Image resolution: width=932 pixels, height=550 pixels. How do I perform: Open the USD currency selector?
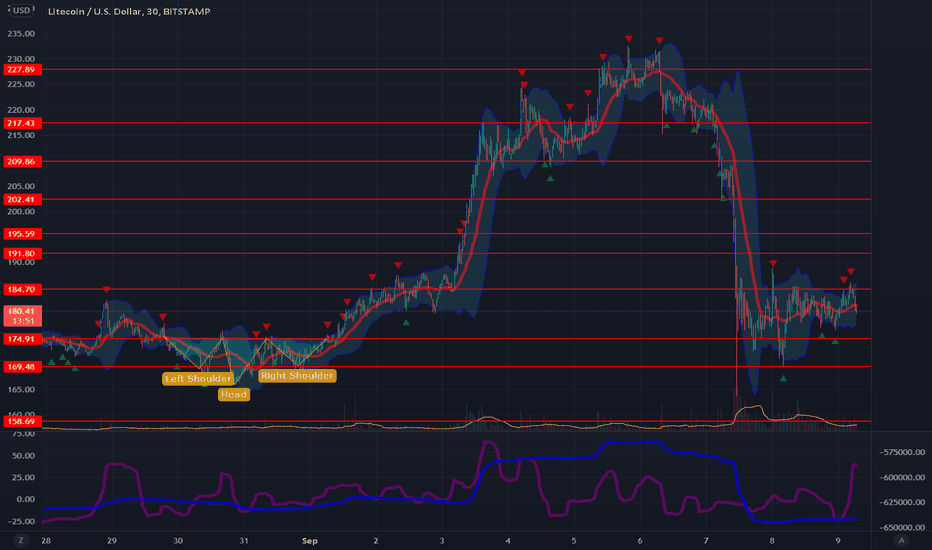click(x=21, y=10)
